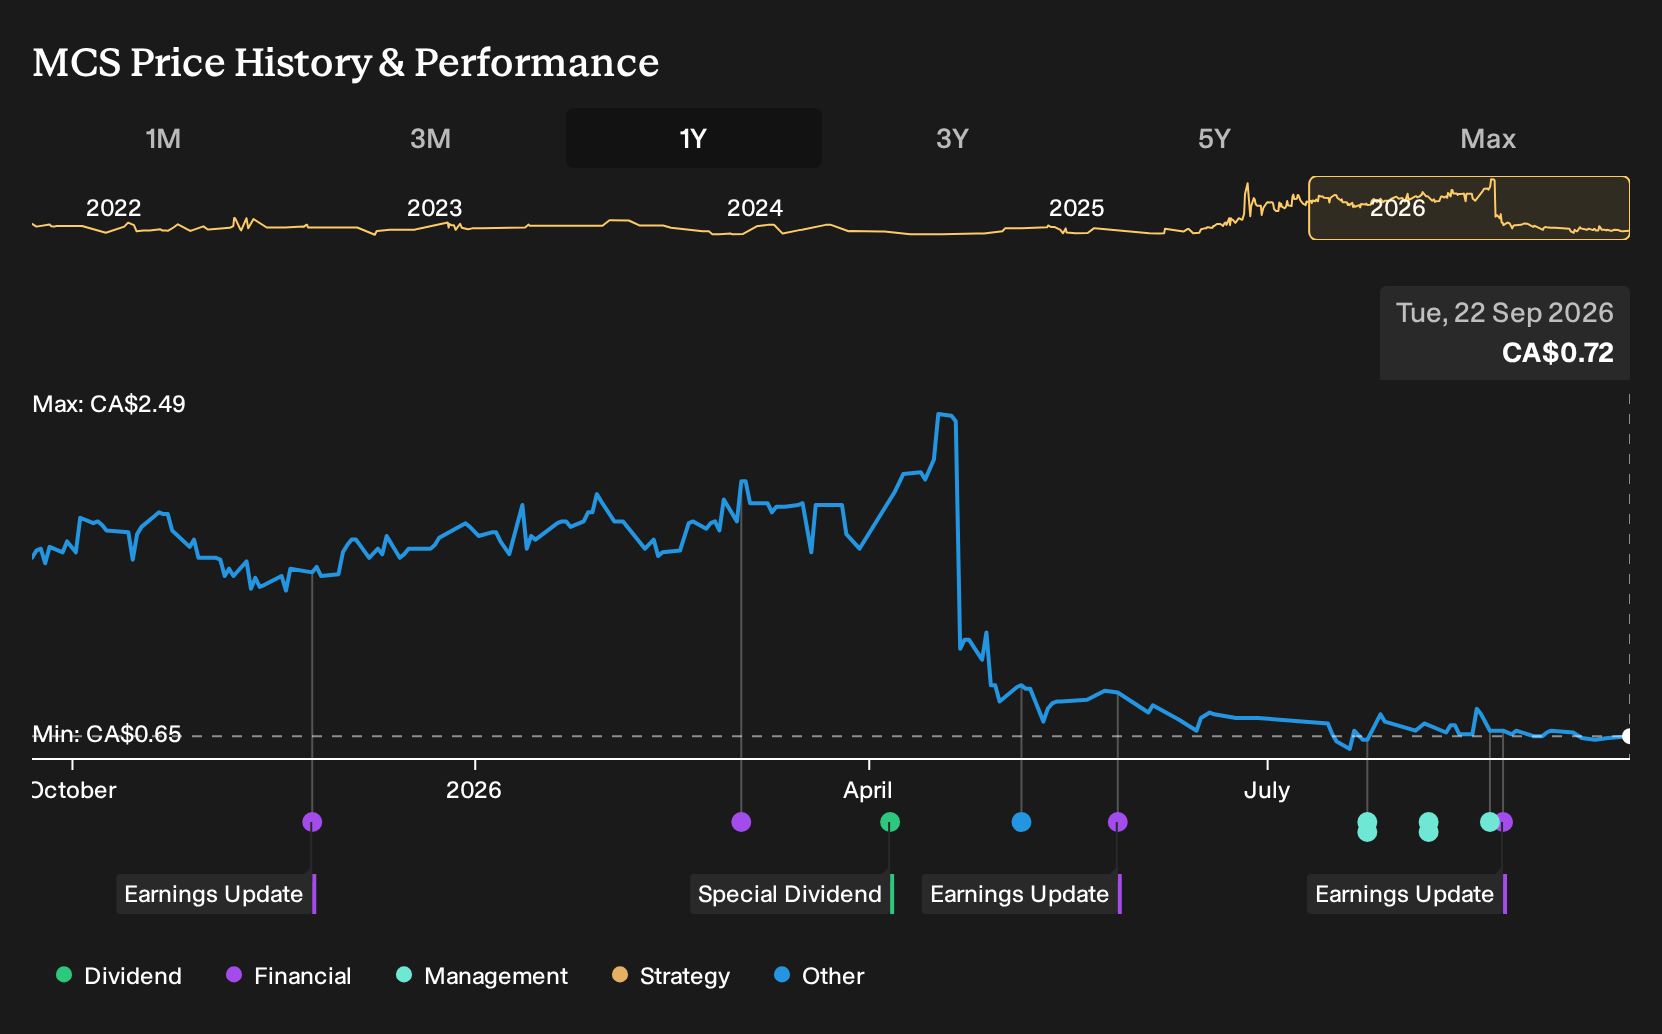
Task: Click 2023 region on the overview mini chart
Action: (x=434, y=208)
